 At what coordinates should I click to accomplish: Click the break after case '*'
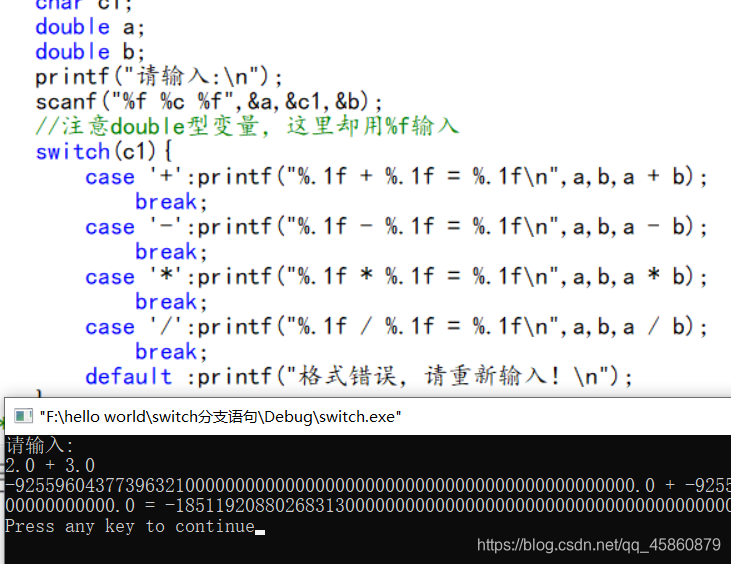pos(171,302)
